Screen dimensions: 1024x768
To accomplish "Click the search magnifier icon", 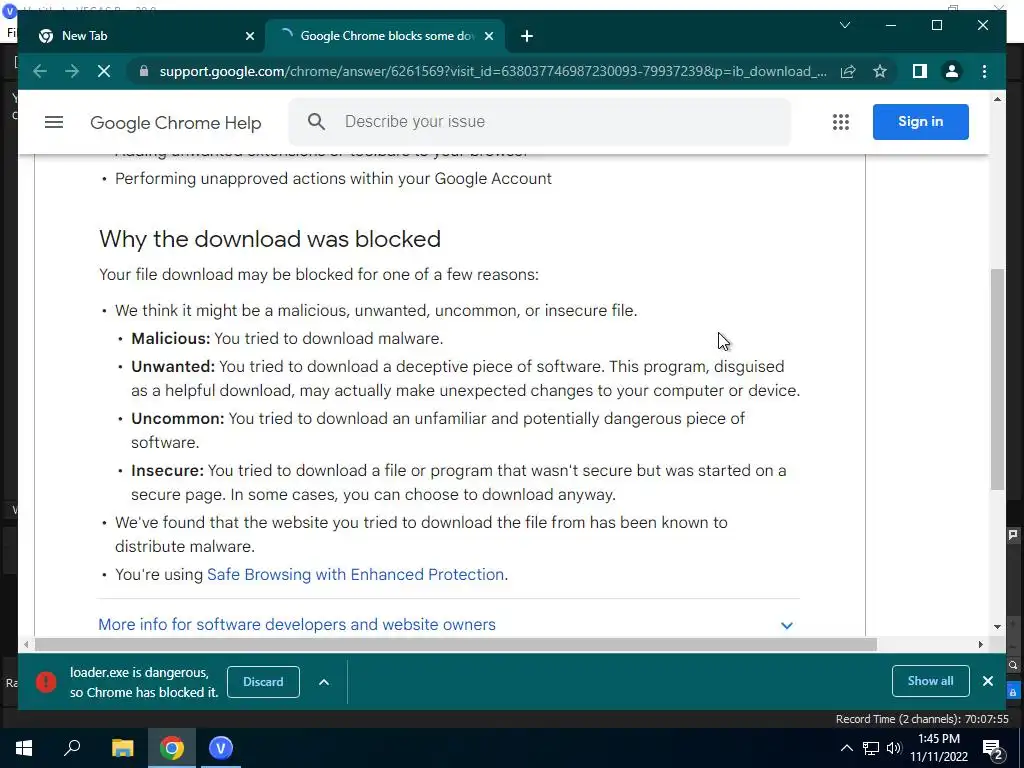I will pyautogui.click(x=316, y=121).
